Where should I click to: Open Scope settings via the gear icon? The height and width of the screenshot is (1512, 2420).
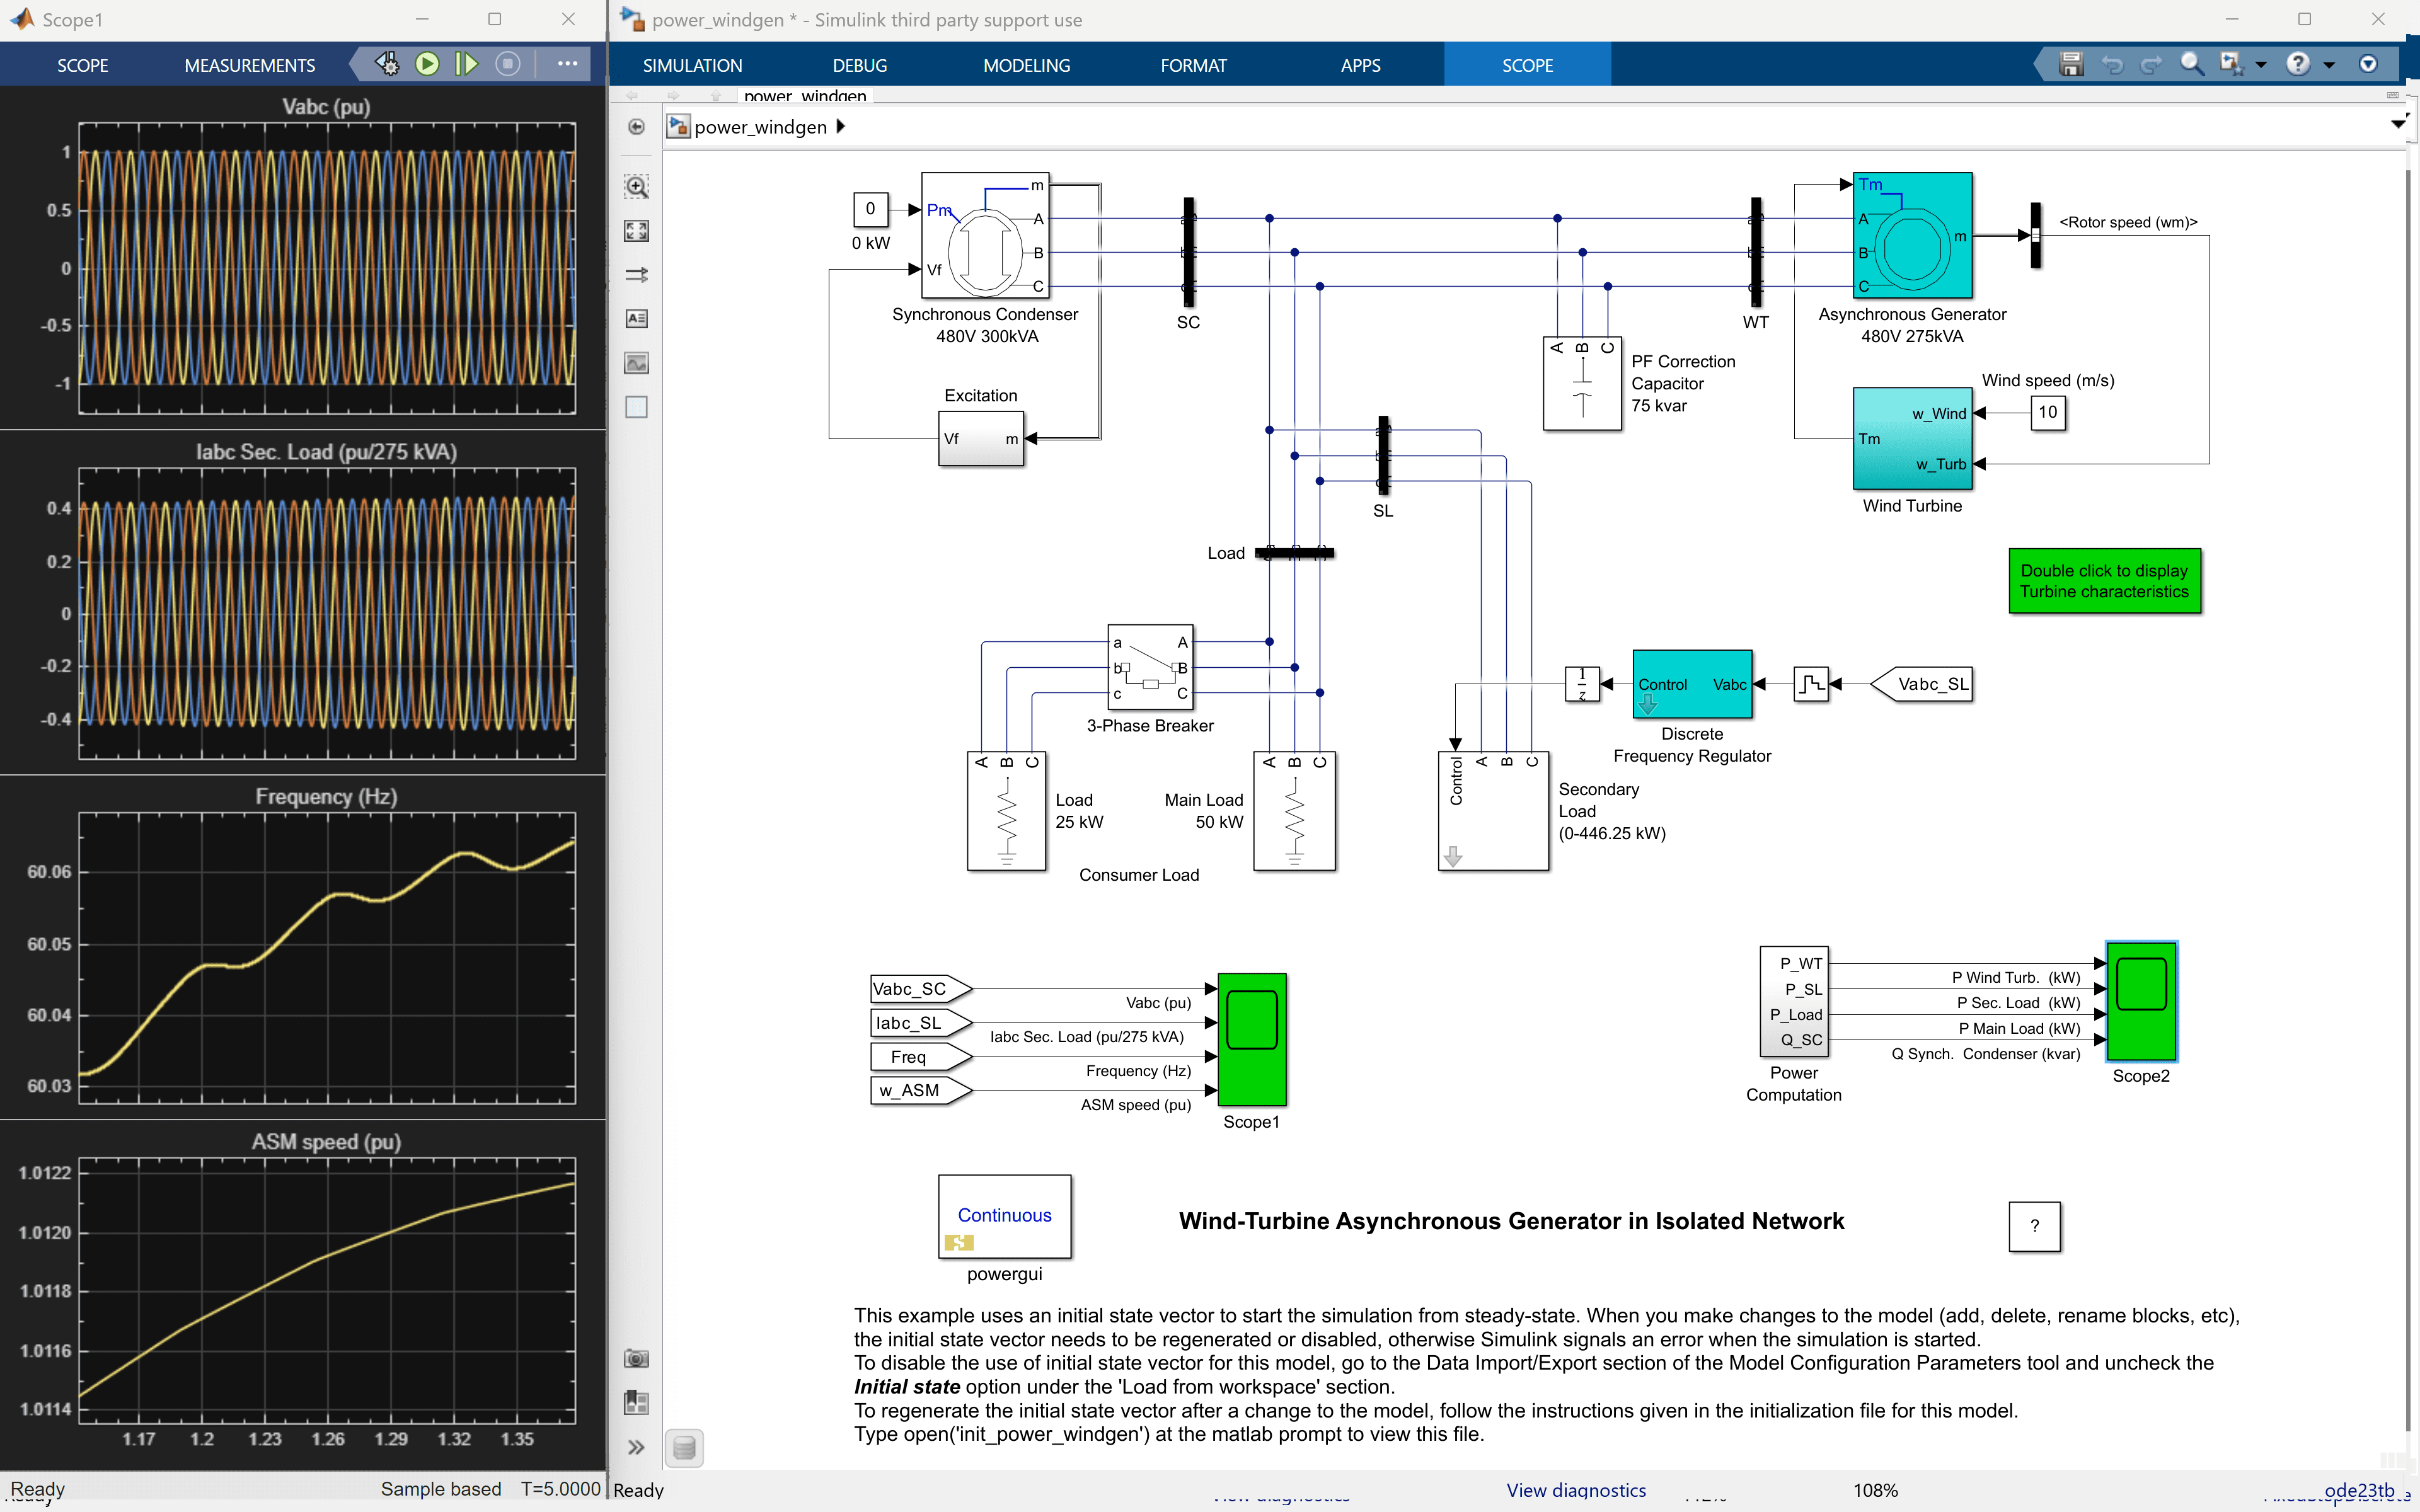pyautogui.click(x=387, y=63)
